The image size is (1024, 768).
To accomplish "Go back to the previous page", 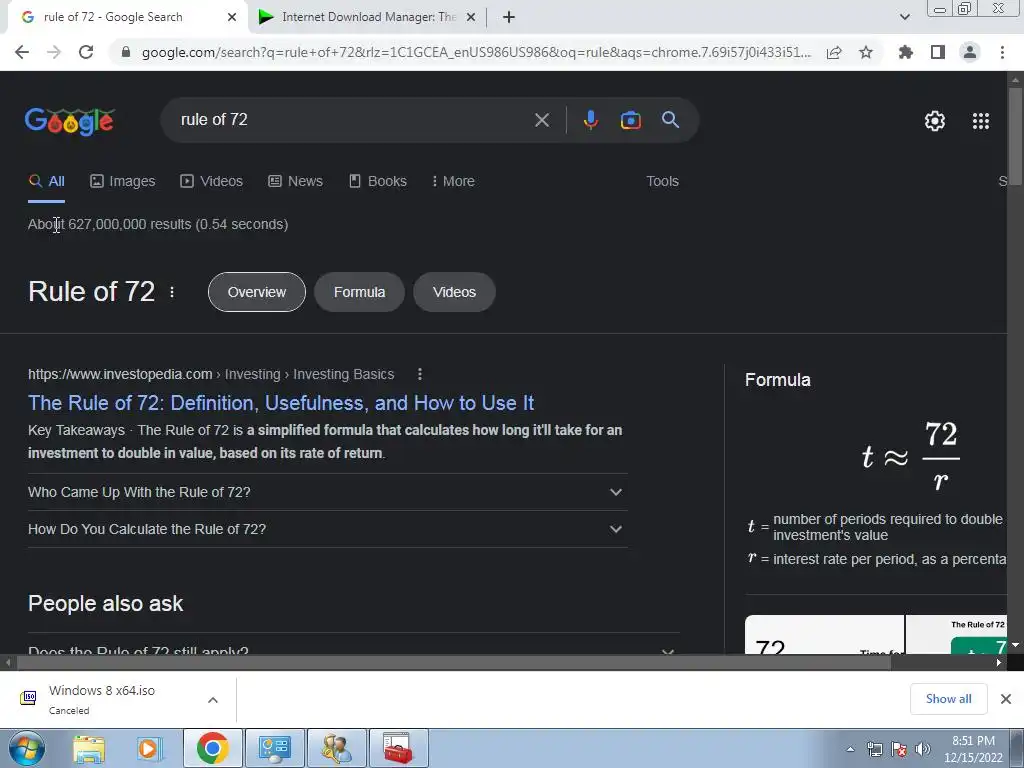I will (x=22, y=52).
